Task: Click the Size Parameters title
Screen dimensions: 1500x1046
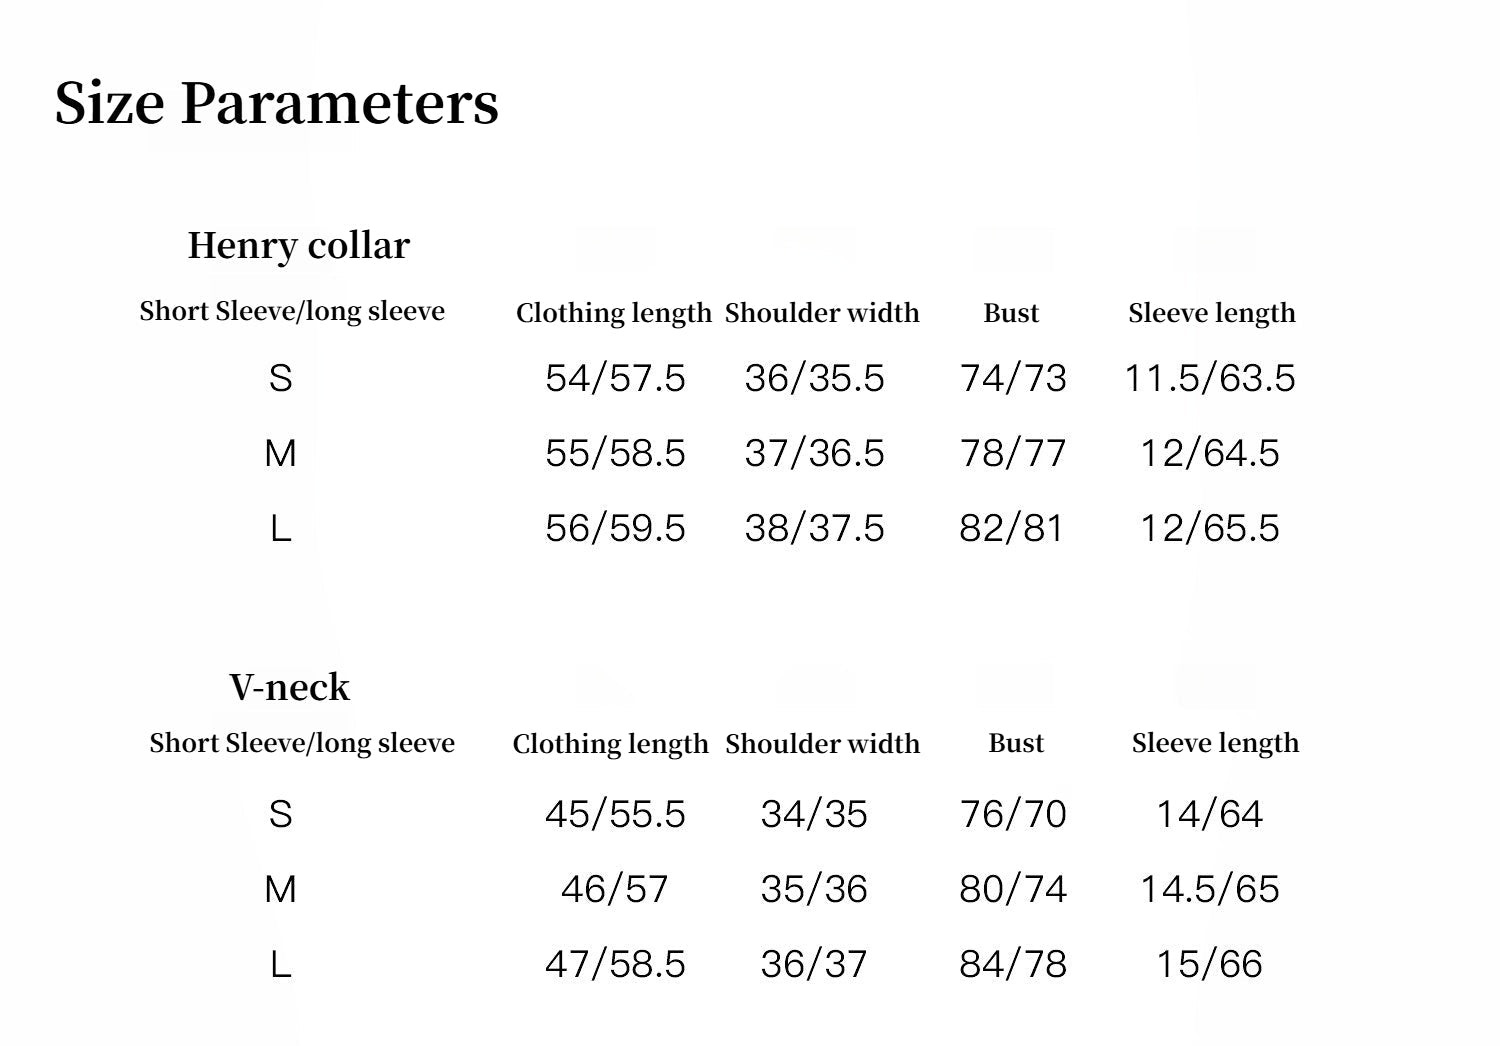Action: pyautogui.click(x=276, y=103)
